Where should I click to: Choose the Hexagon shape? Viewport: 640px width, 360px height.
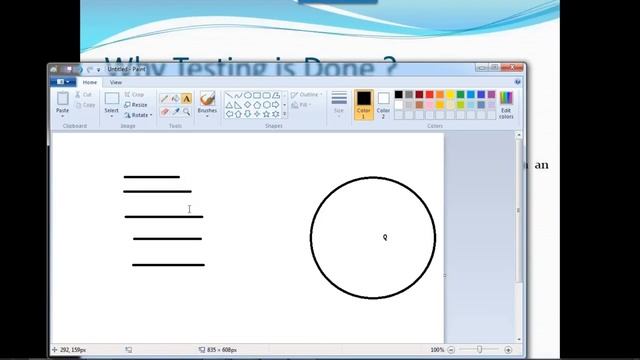coord(267,105)
